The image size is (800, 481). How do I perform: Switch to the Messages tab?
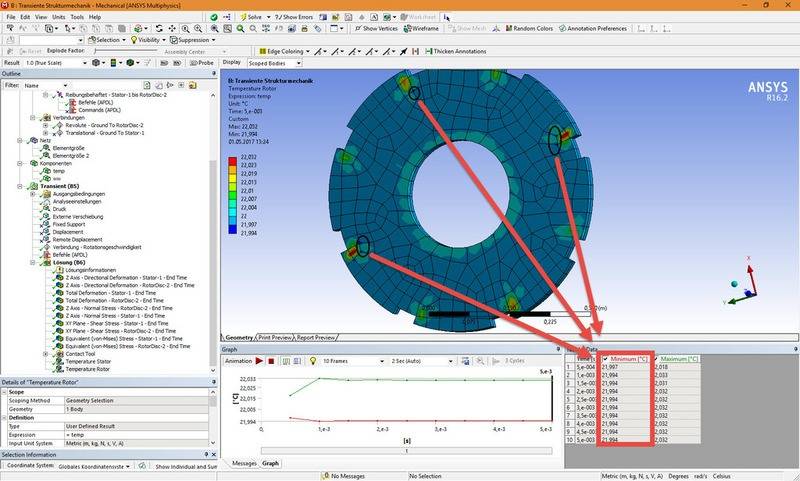(x=244, y=463)
